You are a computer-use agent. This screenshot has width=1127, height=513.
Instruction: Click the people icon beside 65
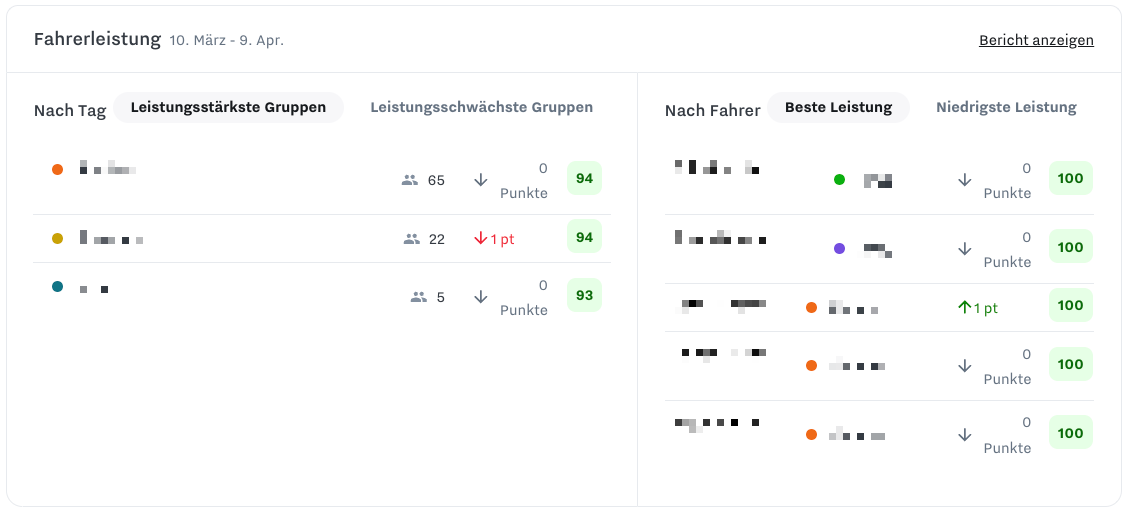(410, 180)
